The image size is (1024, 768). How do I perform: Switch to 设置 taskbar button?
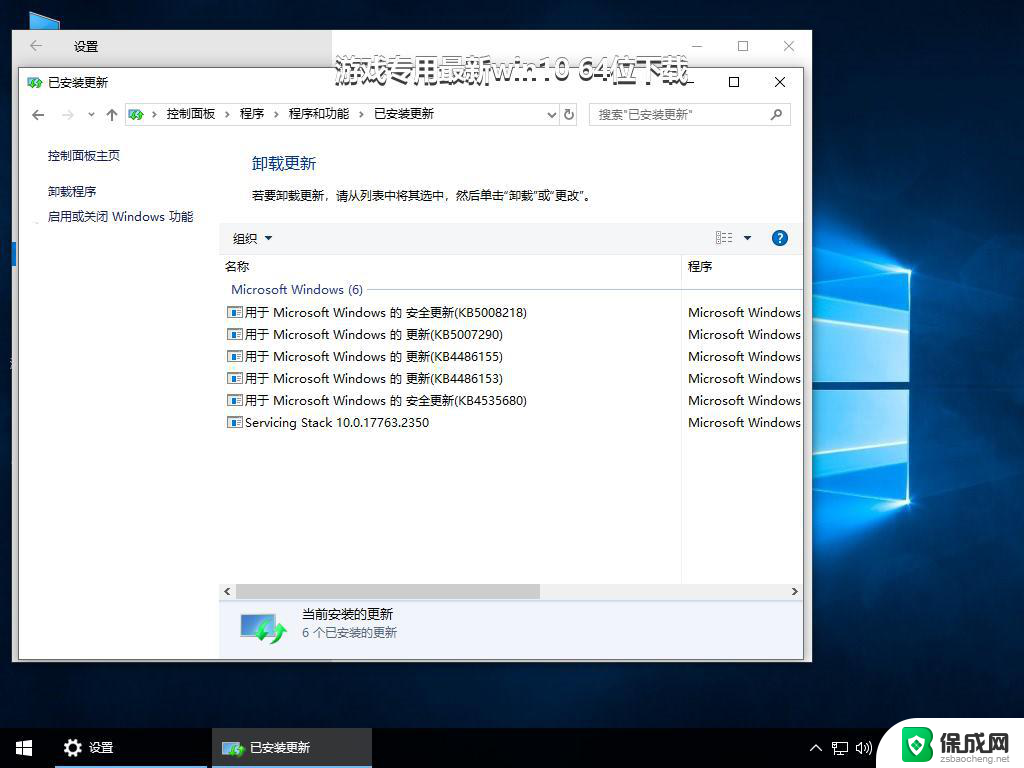(x=131, y=748)
